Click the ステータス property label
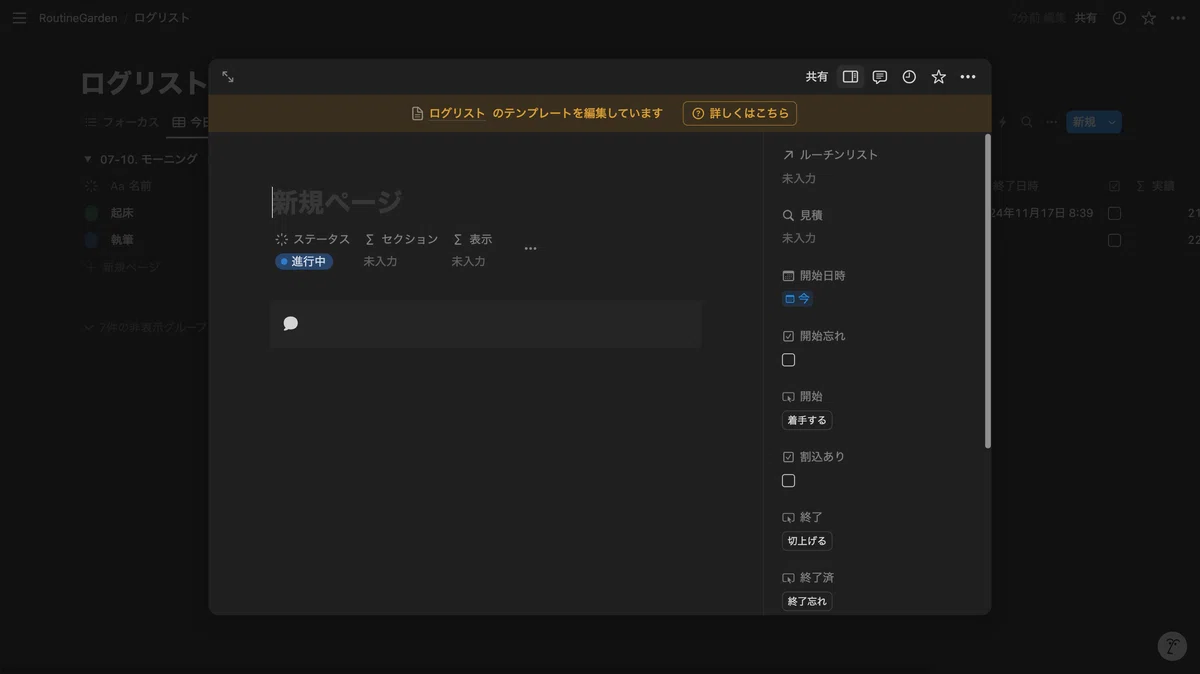This screenshot has width=1200, height=674. point(313,240)
